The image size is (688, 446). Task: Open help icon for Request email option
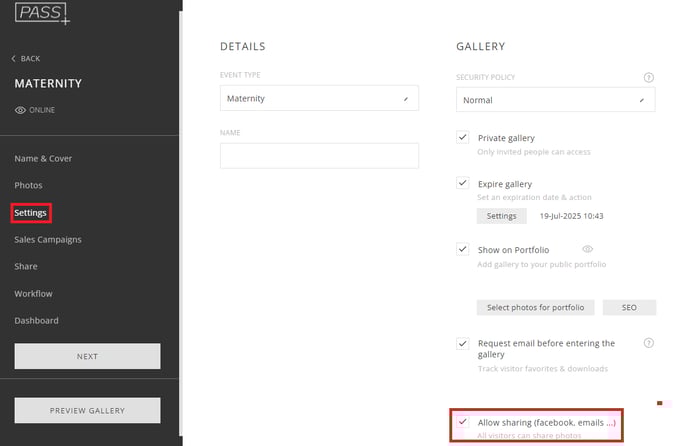click(649, 343)
